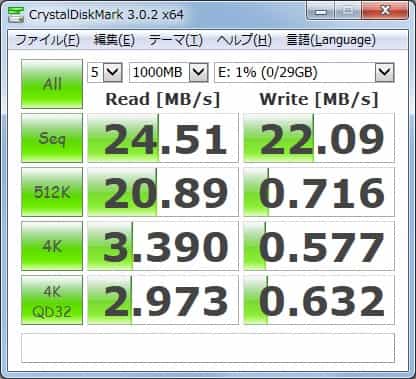Open the ヘルプ(H) menu
The image size is (416, 379).
244,40
